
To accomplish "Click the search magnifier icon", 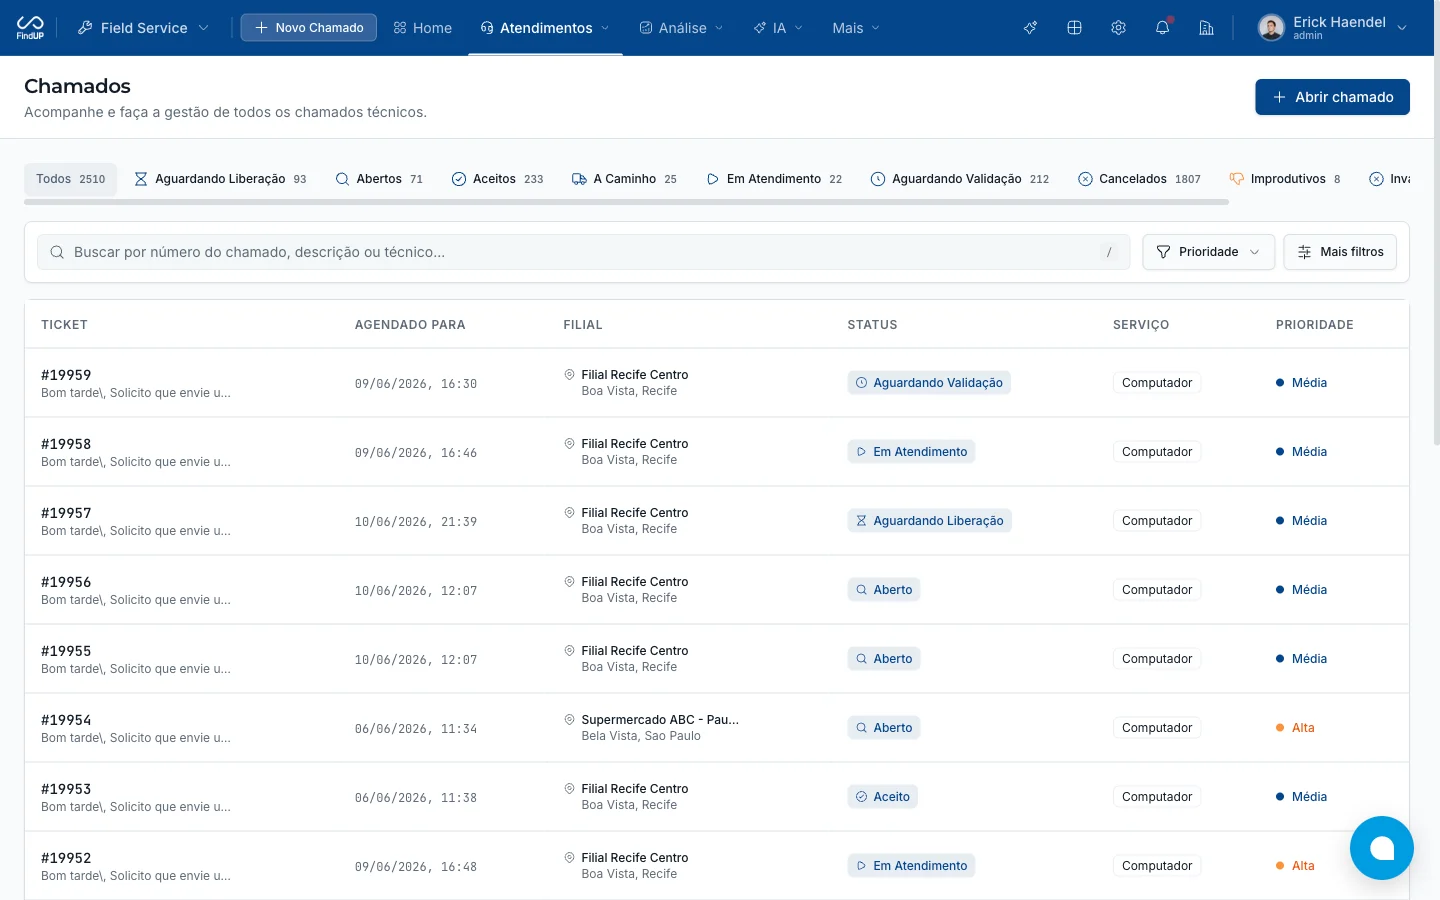I will click(x=57, y=252).
